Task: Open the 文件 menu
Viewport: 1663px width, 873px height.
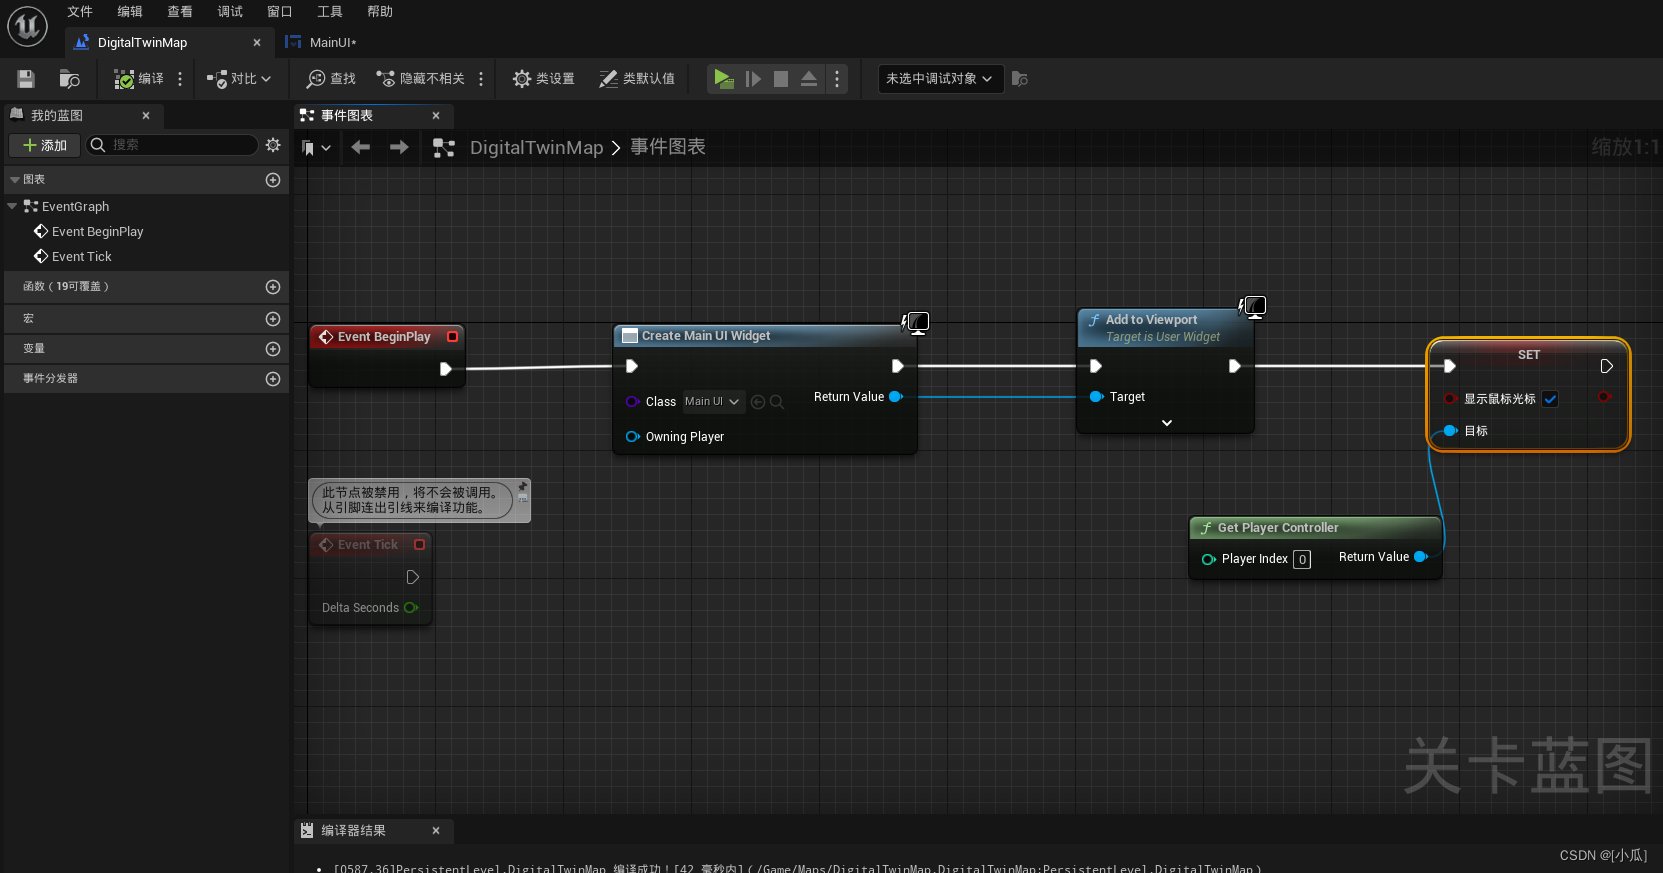Action: tap(80, 12)
